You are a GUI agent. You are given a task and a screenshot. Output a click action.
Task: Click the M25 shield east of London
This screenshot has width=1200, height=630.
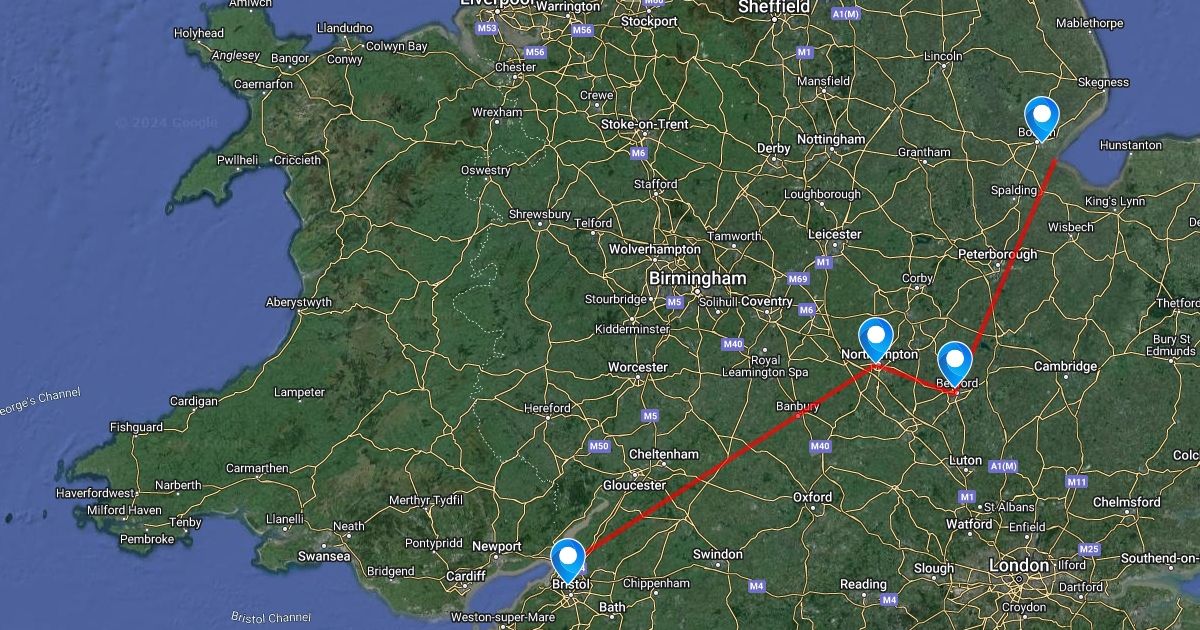point(1089,549)
